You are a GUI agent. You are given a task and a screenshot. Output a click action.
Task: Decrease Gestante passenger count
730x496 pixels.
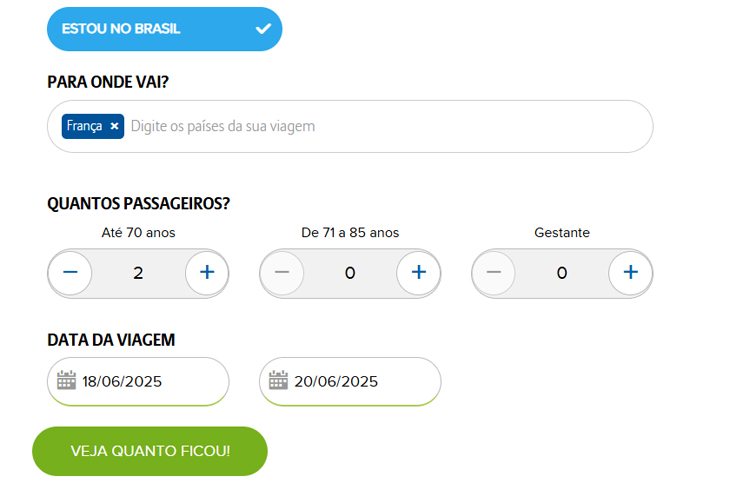pos(494,272)
